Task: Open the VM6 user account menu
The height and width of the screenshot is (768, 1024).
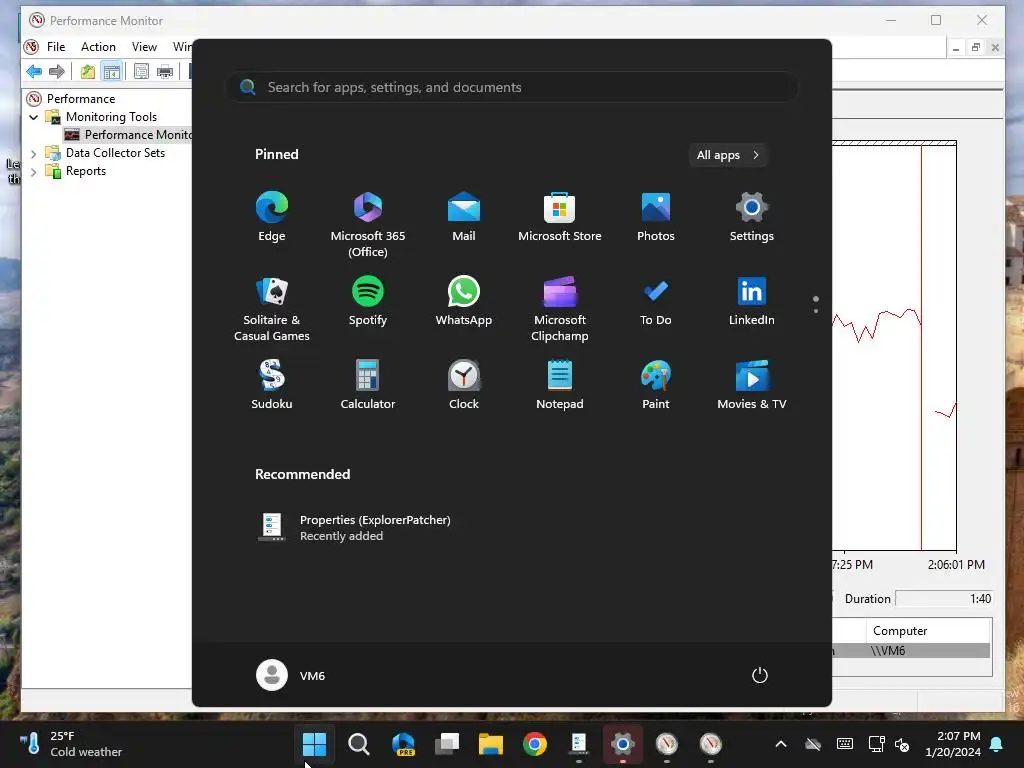Action: pos(291,675)
